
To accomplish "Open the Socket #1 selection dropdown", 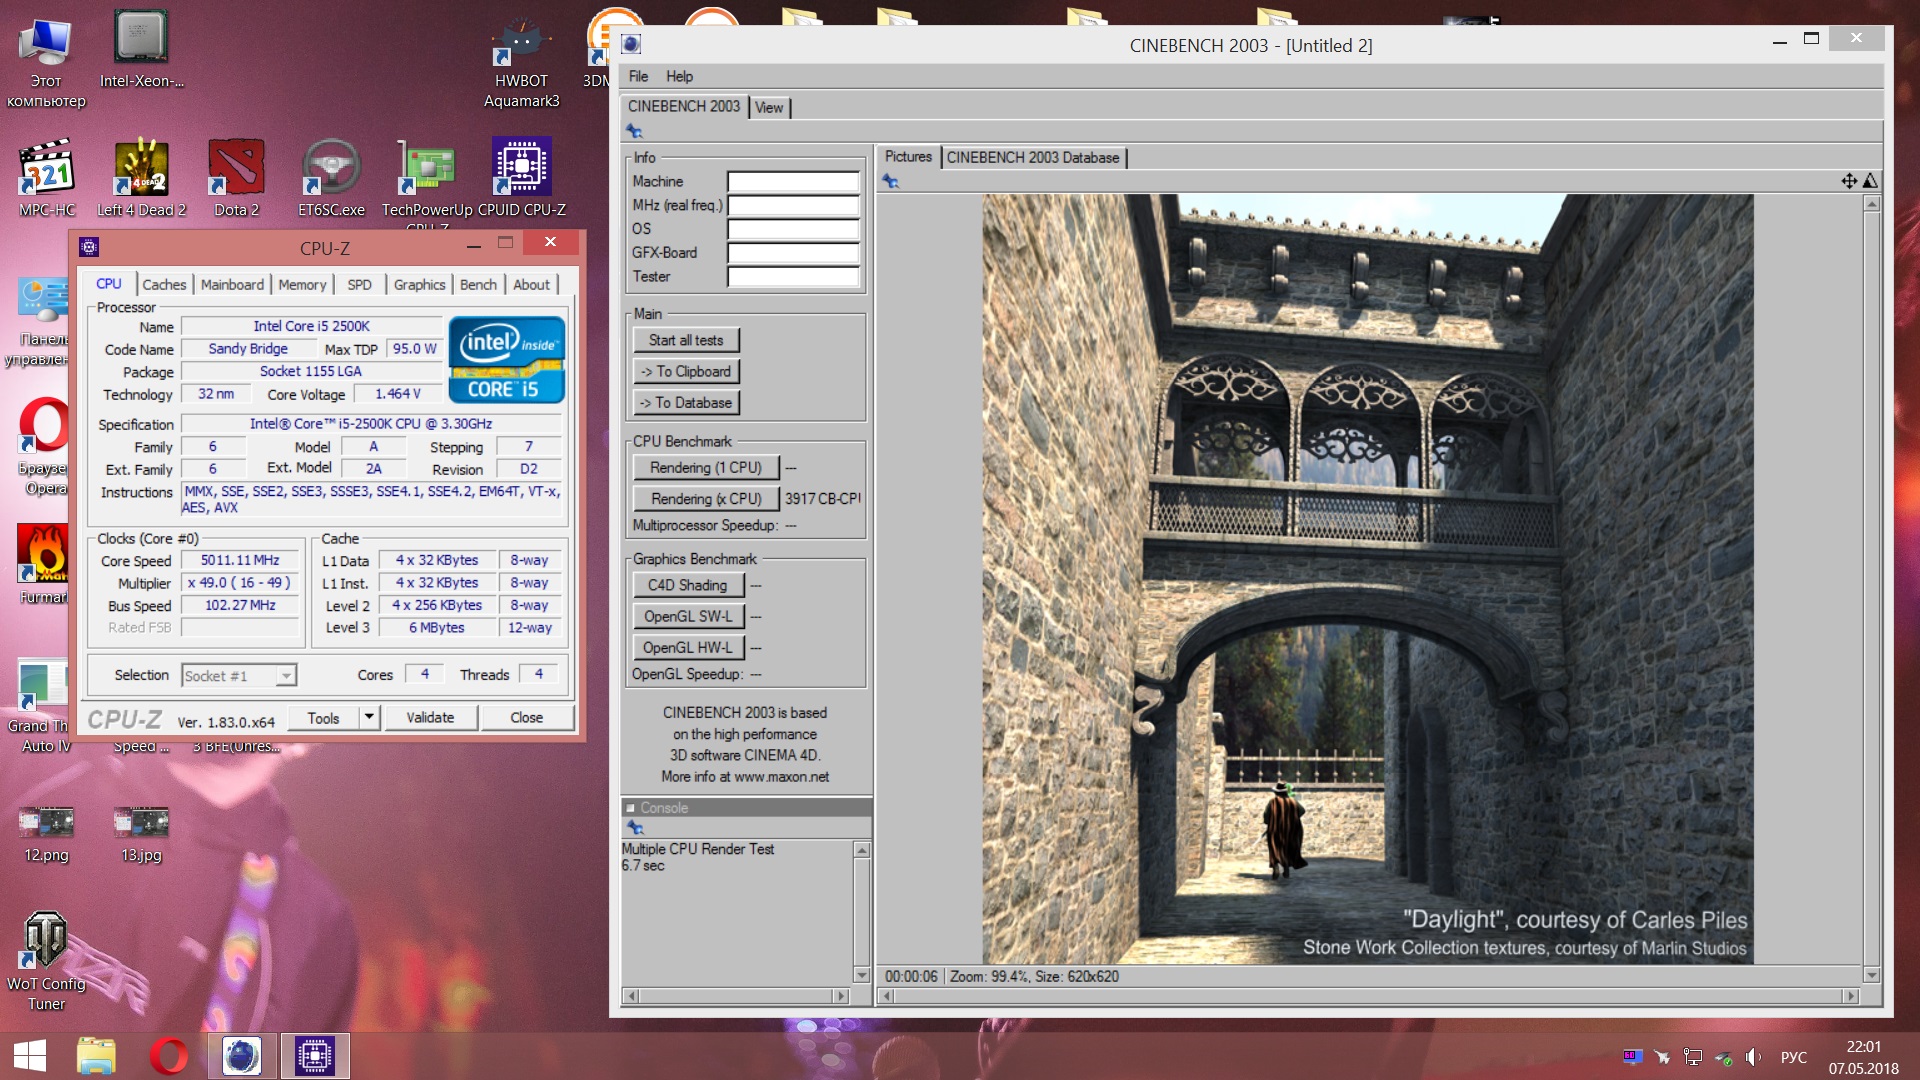I will coord(286,676).
